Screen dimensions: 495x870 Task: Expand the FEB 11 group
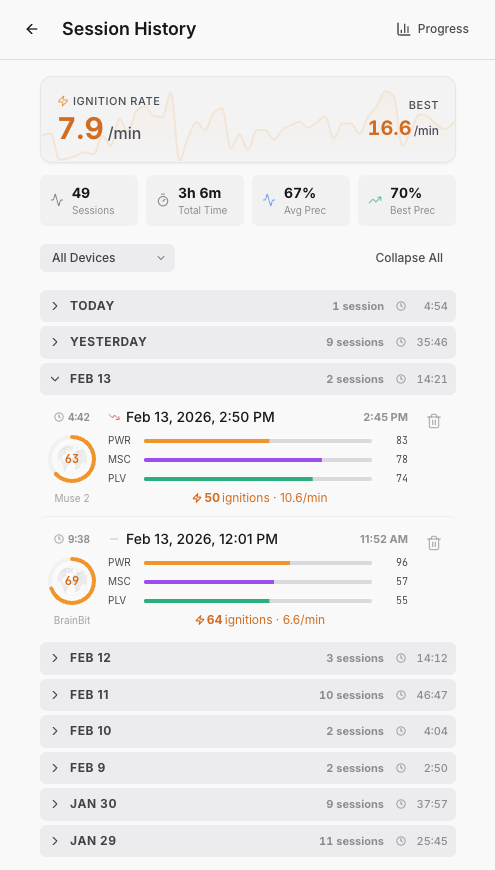(248, 695)
